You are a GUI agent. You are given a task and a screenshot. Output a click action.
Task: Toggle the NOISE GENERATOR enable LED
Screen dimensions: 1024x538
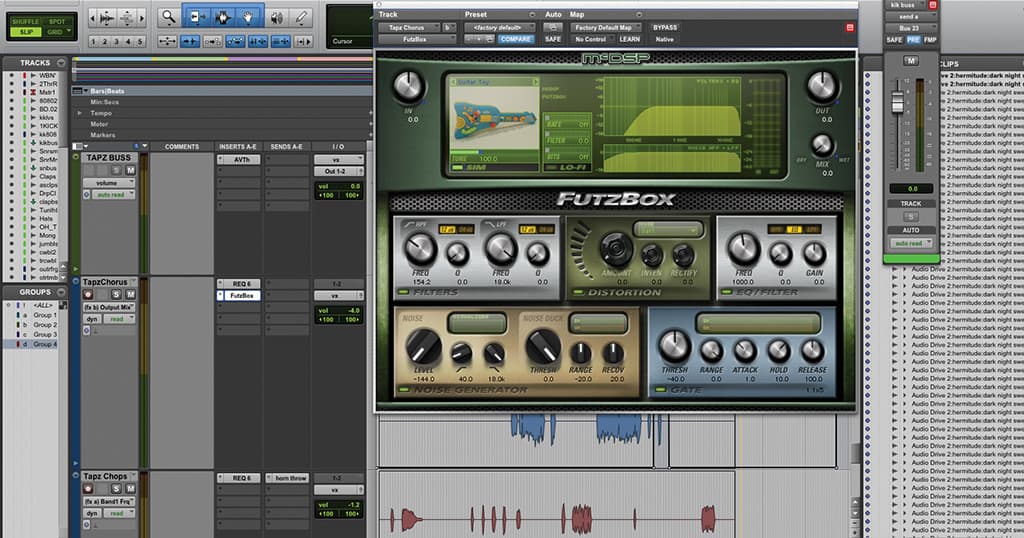coord(404,390)
